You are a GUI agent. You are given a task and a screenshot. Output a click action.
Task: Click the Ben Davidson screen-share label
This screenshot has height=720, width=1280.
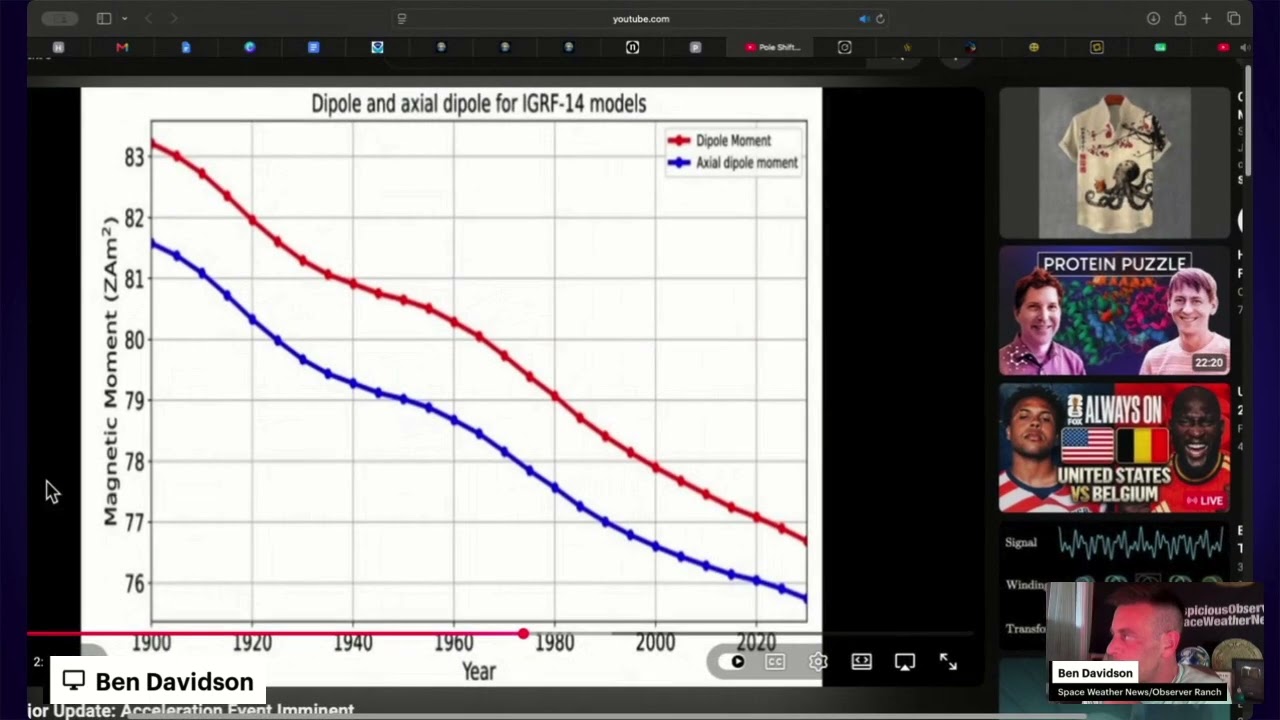tap(158, 681)
